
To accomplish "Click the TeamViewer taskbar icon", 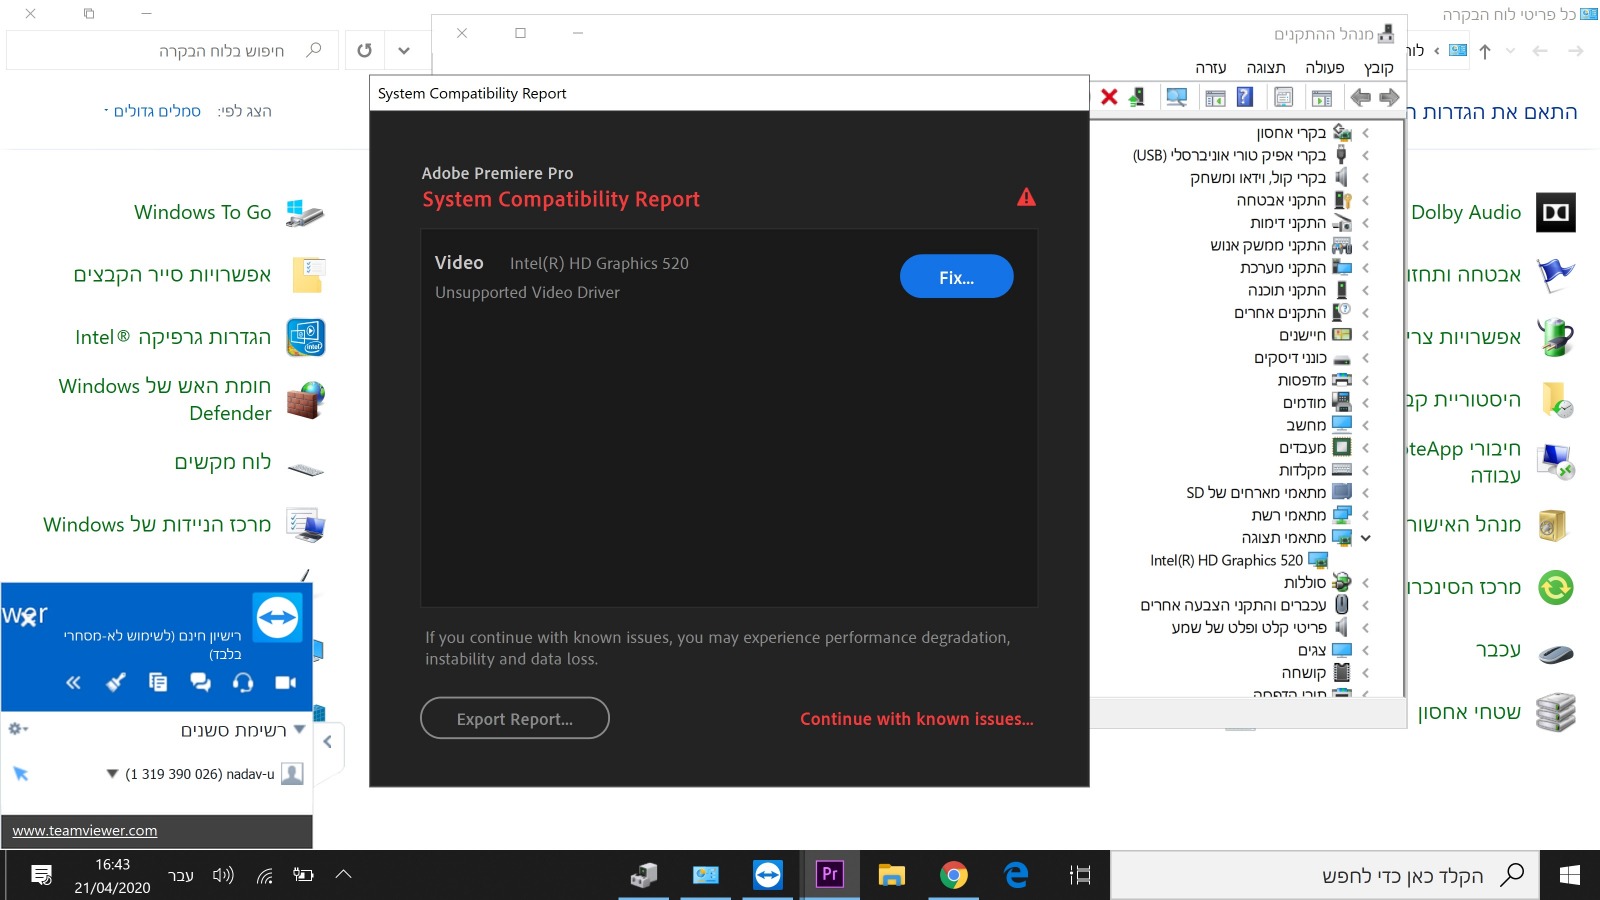I will tap(768, 875).
